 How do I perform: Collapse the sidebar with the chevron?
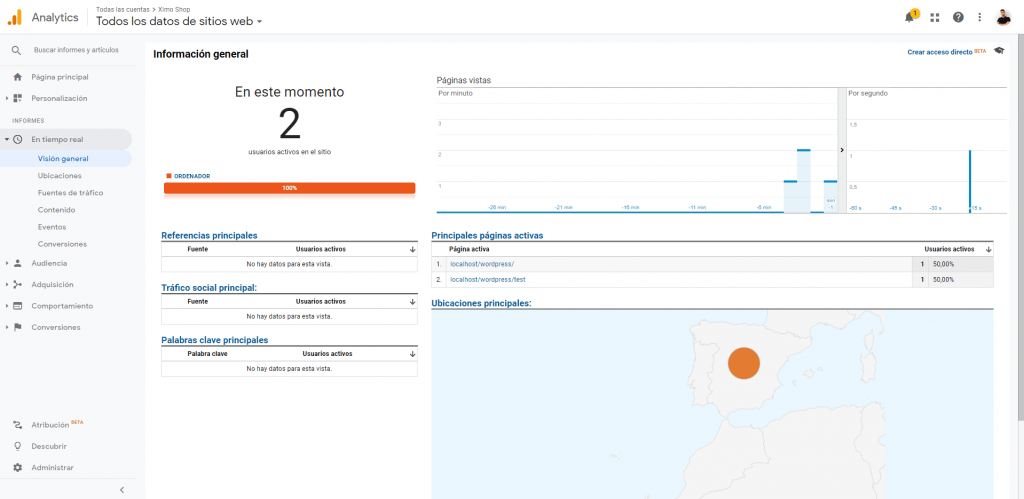122,490
